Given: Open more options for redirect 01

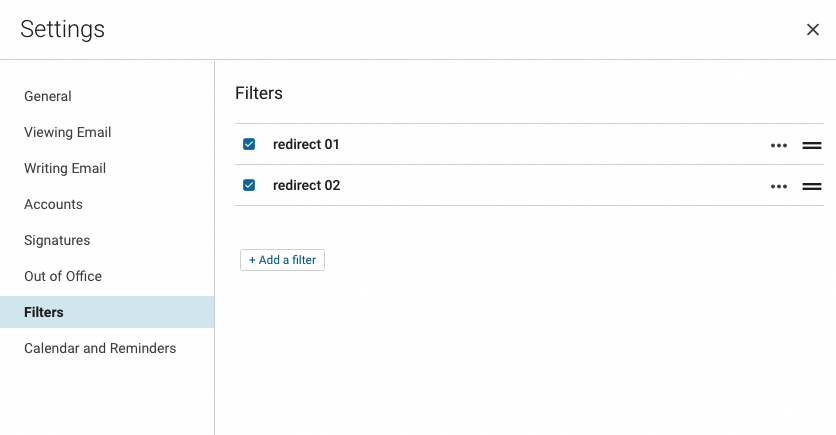Looking at the screenshot, I should 779,145.
